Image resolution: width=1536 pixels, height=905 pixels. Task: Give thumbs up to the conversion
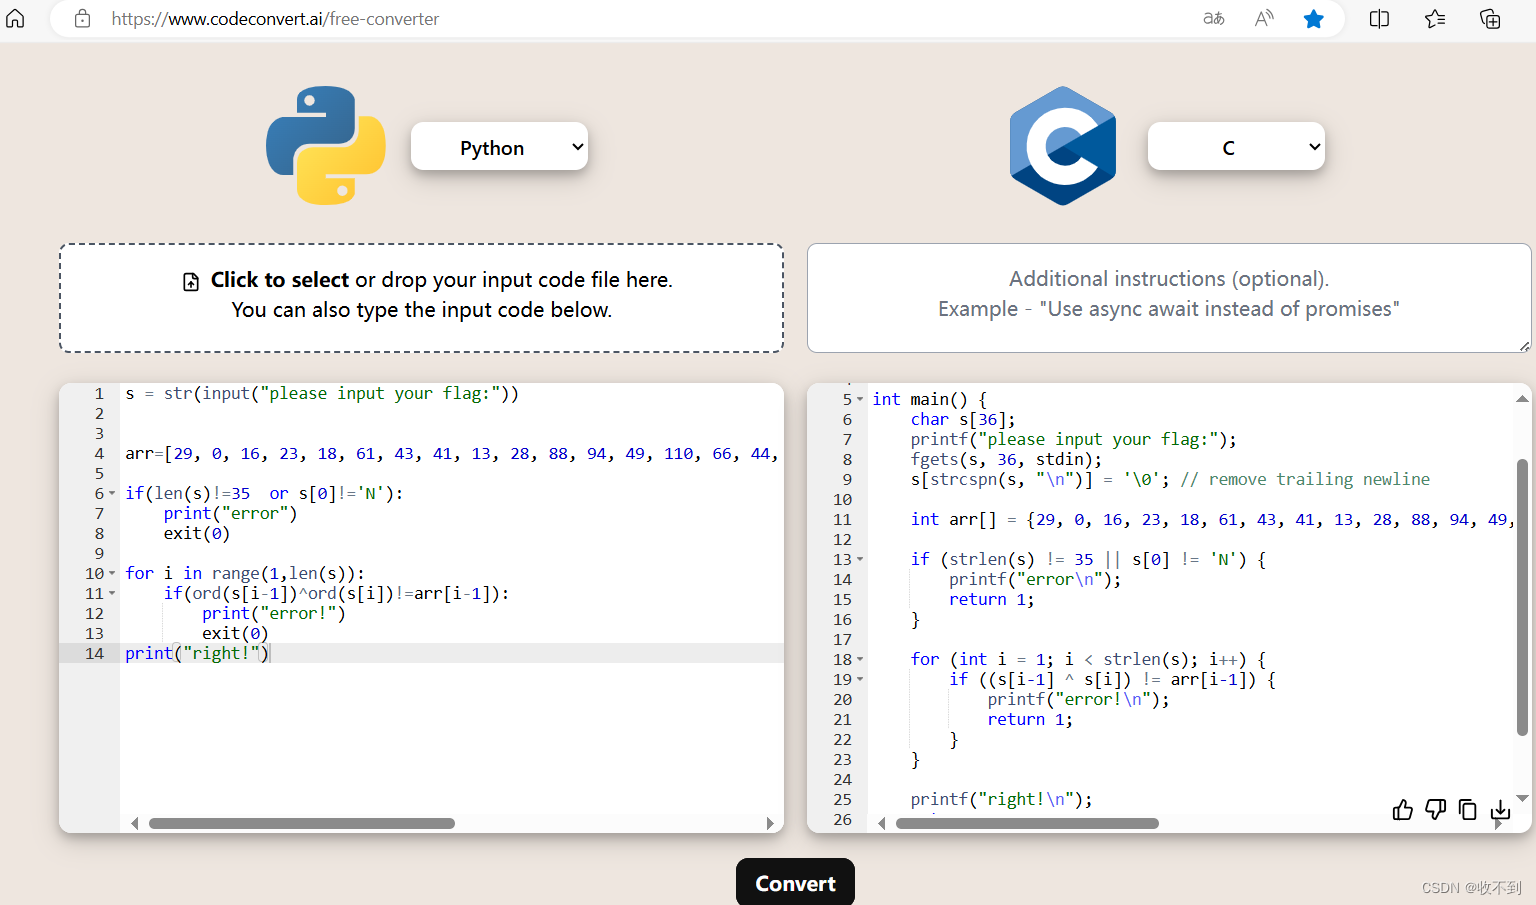[1403, 809]
